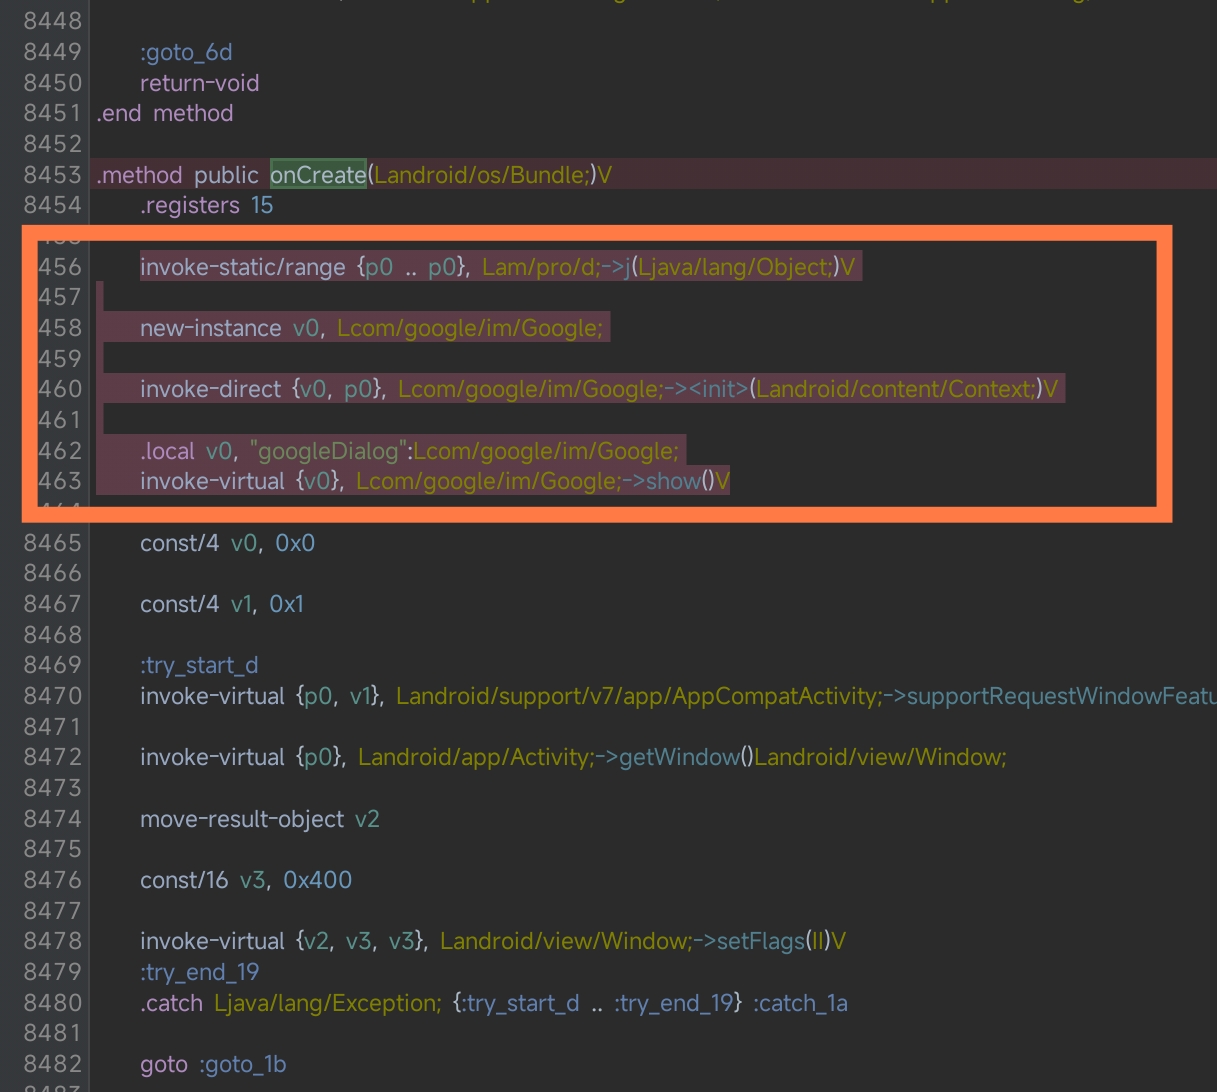Click the show method call on Google
This screenshot has width=1217, height=1092.
[672, 481]
